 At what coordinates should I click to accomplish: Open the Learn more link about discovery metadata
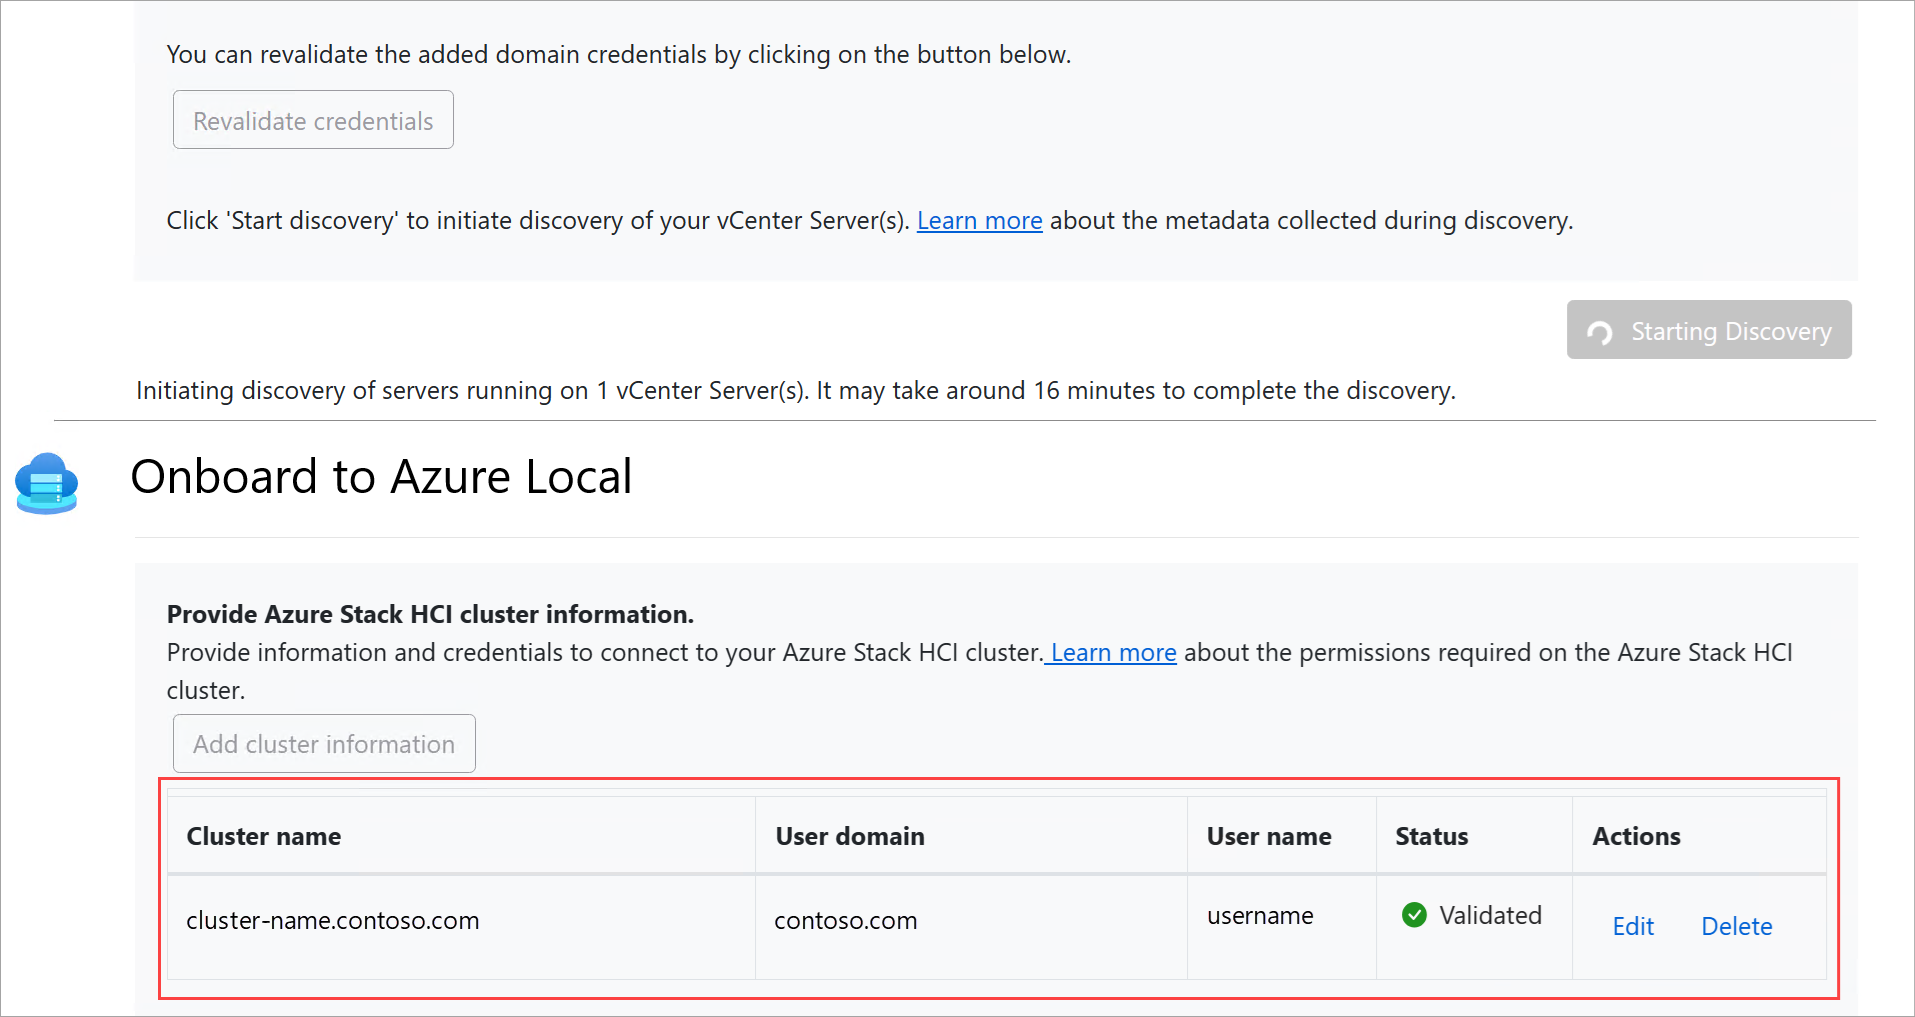pyautogui.click(x=979, y=220)
